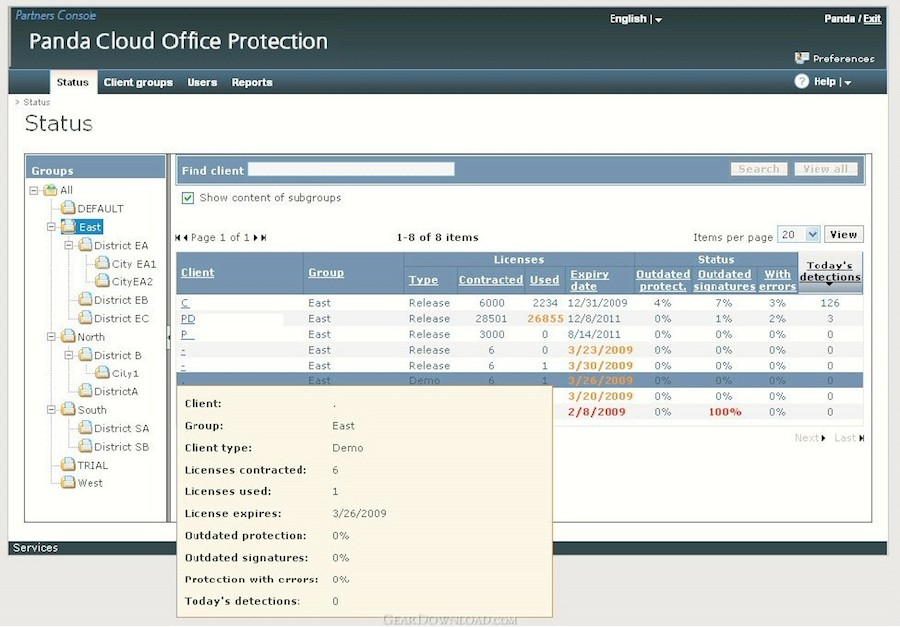Sort by Used licenses column
The height and width of the screenshot is (627, 900).
pos(544,280)
